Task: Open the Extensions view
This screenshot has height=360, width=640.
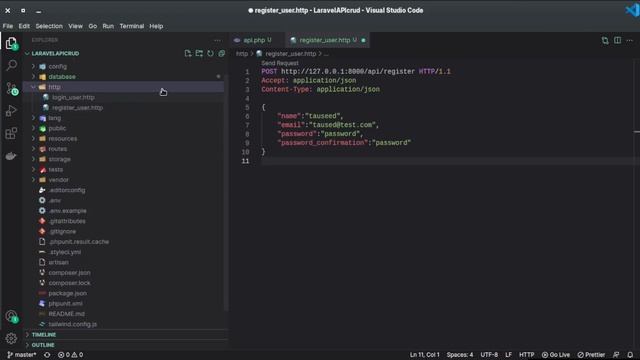Action: [11, 133]
